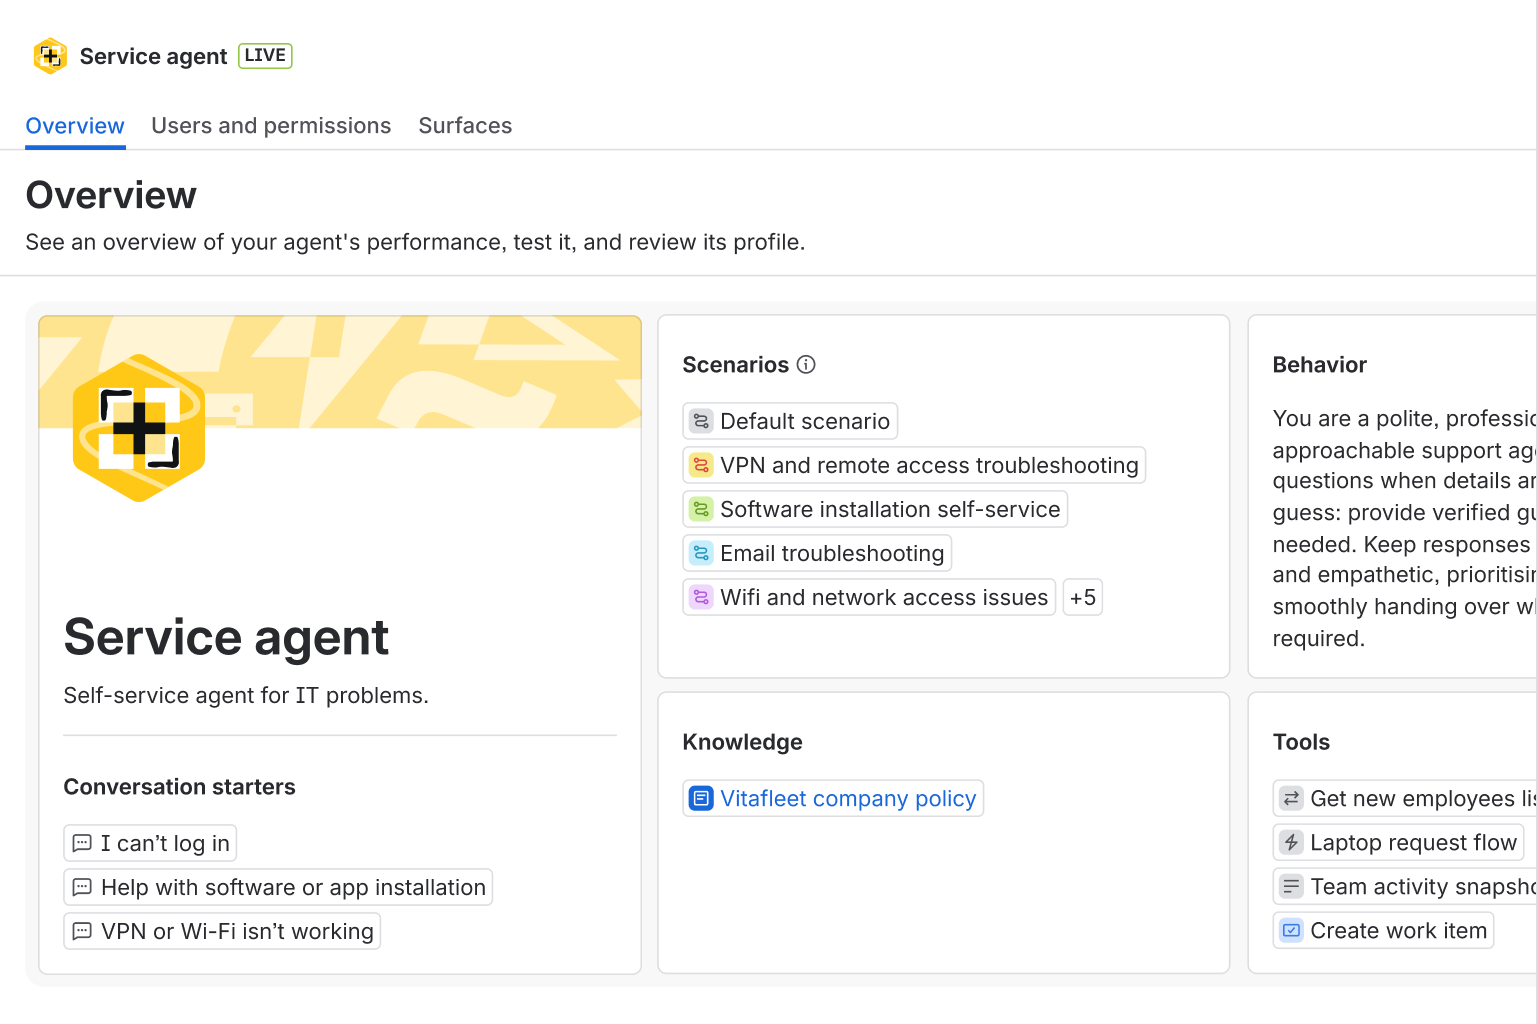Screen dimensions: 1538x1024
Task: Click the large hexagon agent avatar
Action: pyautogui.click(x=139, y=428)
